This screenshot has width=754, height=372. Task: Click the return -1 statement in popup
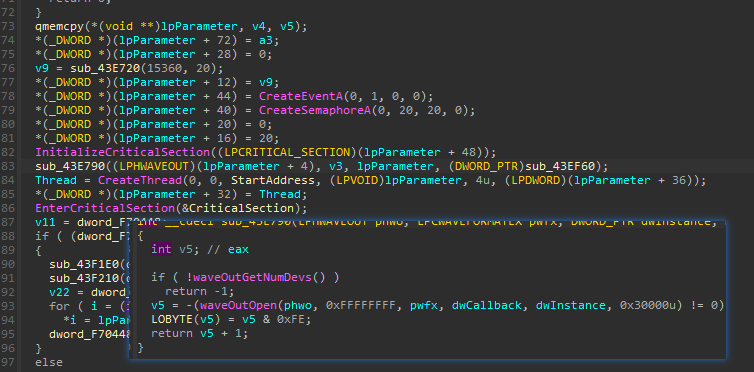point(200,291)
